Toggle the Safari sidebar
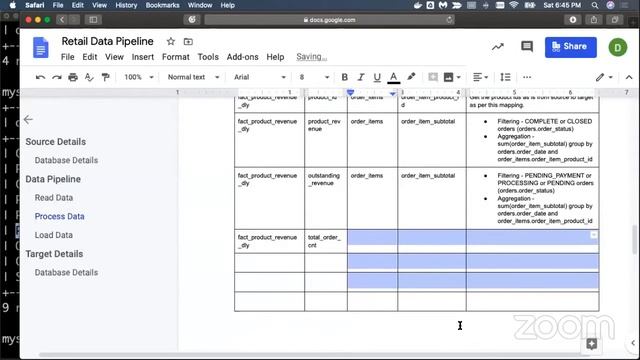640x360 pixels. 93,20
